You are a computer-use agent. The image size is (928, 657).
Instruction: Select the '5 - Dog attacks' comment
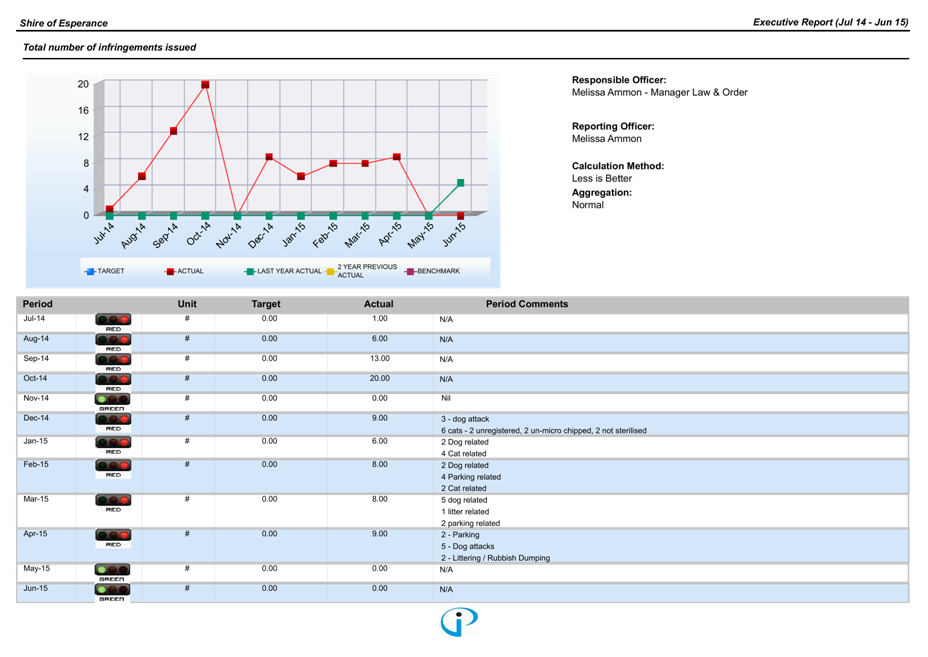point(467,546)
